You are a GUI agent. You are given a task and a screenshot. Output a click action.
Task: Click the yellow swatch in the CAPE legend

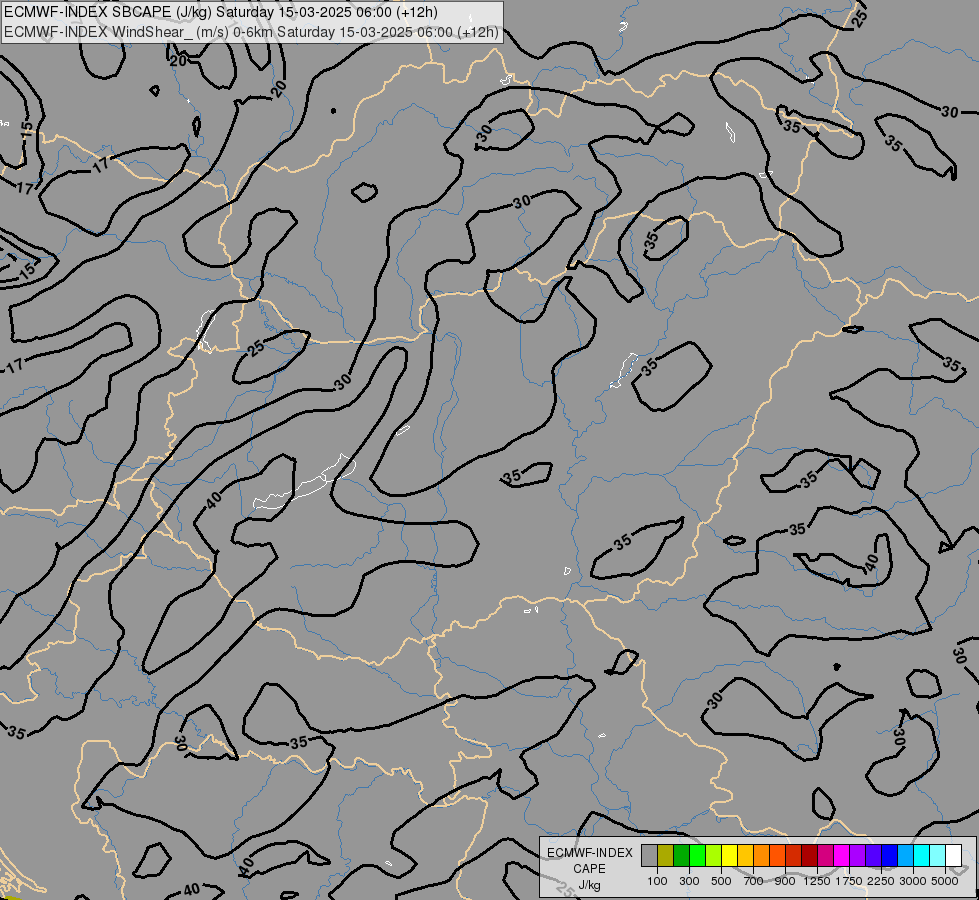click(730, 855)
